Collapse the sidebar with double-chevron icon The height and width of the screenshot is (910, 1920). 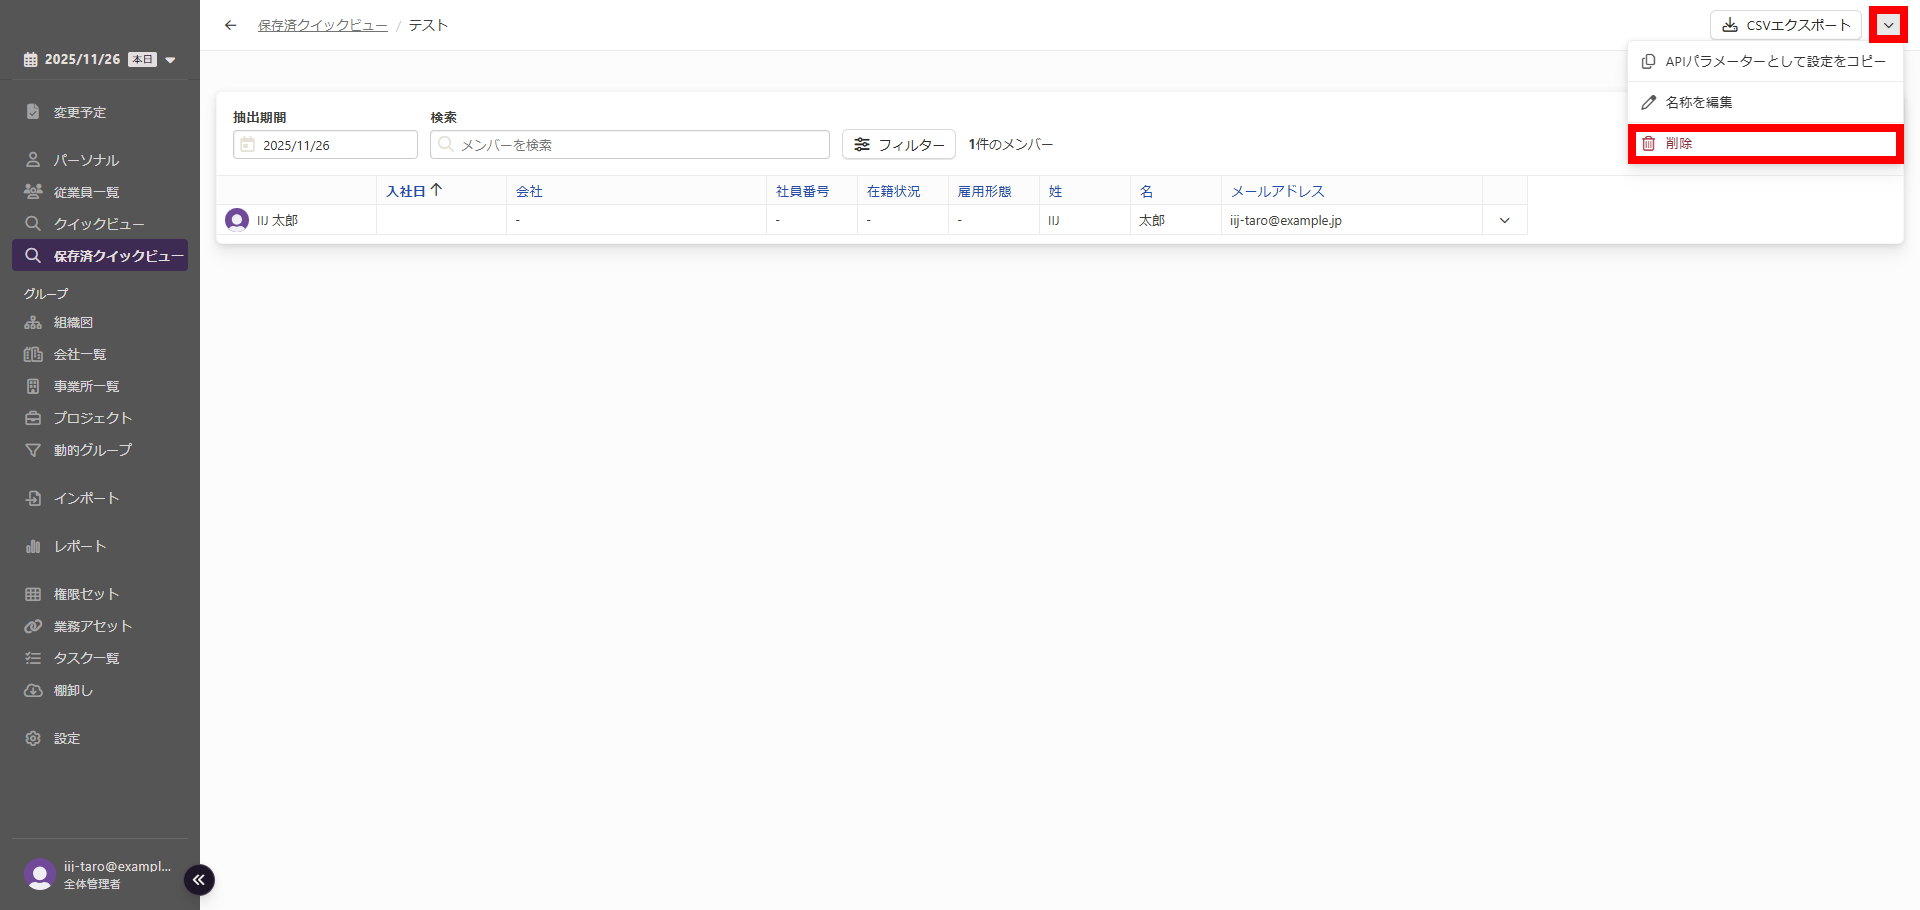199,880
